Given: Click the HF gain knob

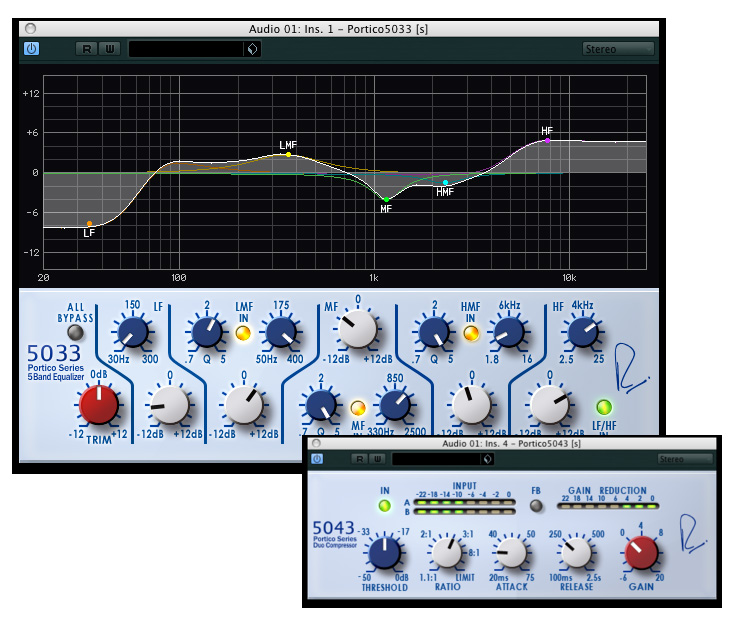Looking at the screenshot, I should (x=550, y=405).
